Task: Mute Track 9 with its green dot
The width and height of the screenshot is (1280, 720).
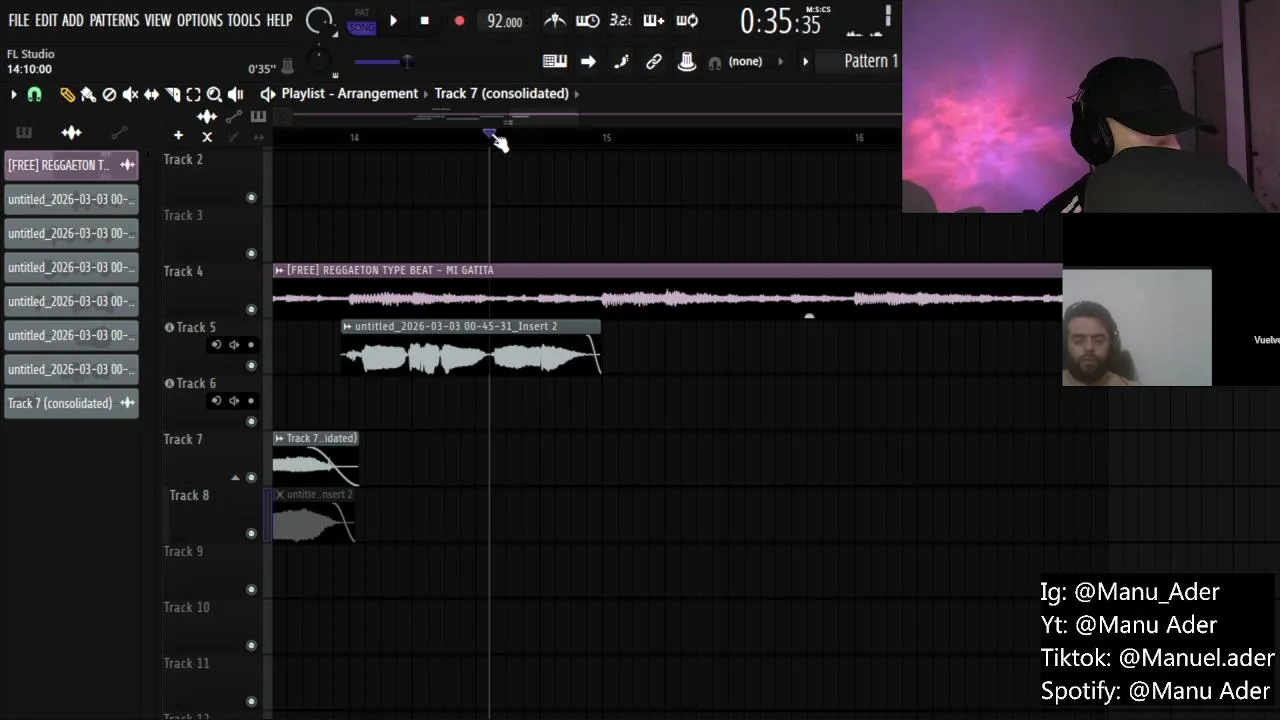Action: [x=251, y=590]
